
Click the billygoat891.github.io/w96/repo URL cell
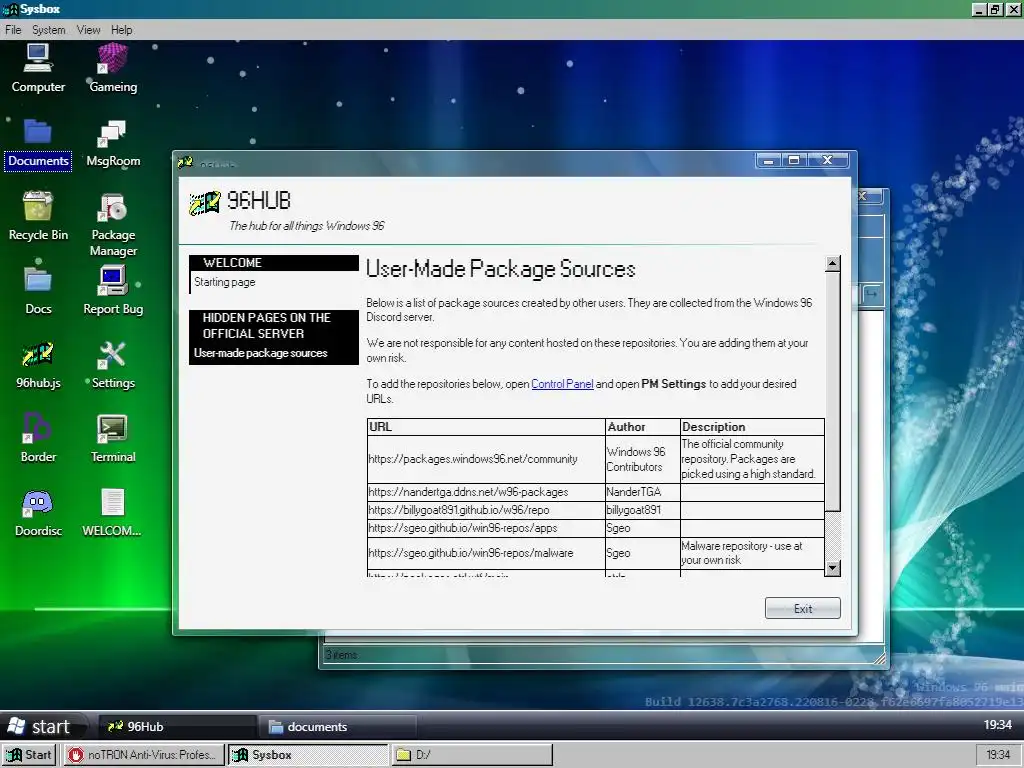pyautogui.click(x=486, y=510)
